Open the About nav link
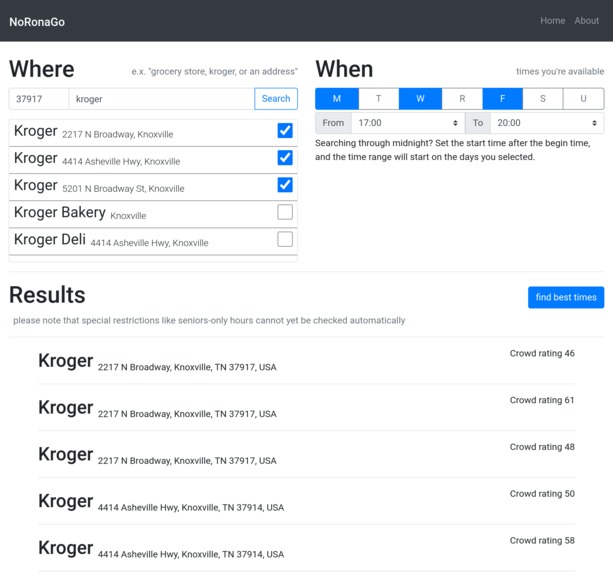 pos(586,21)
